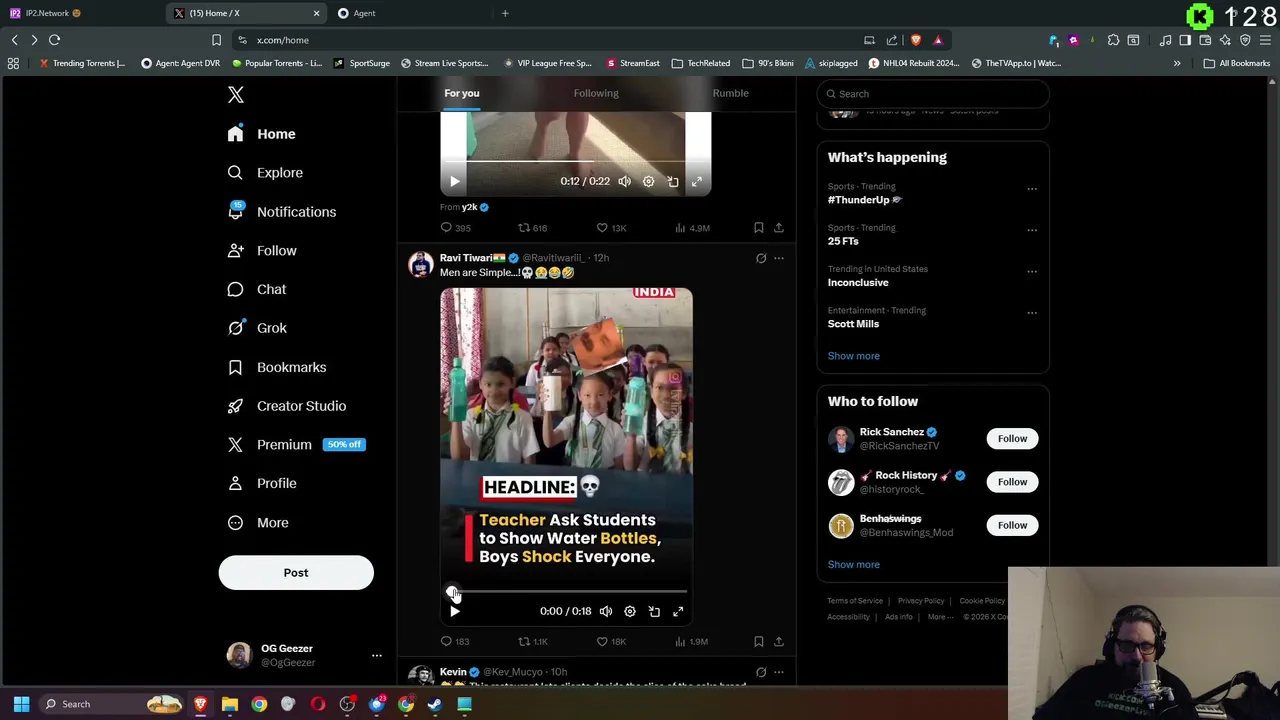Screen dimensions: 1280x720
Task: Open Profile in the sidebar
Action: point(262,483)
